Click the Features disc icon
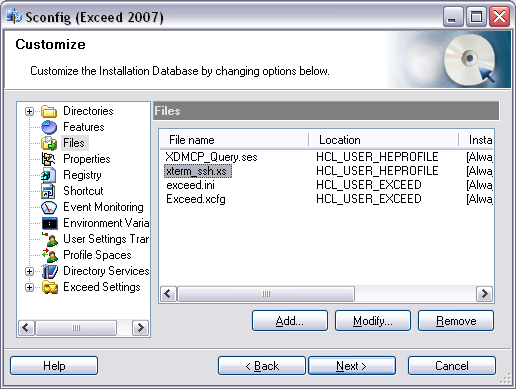516x389 pixels. [x=49, y=127]
